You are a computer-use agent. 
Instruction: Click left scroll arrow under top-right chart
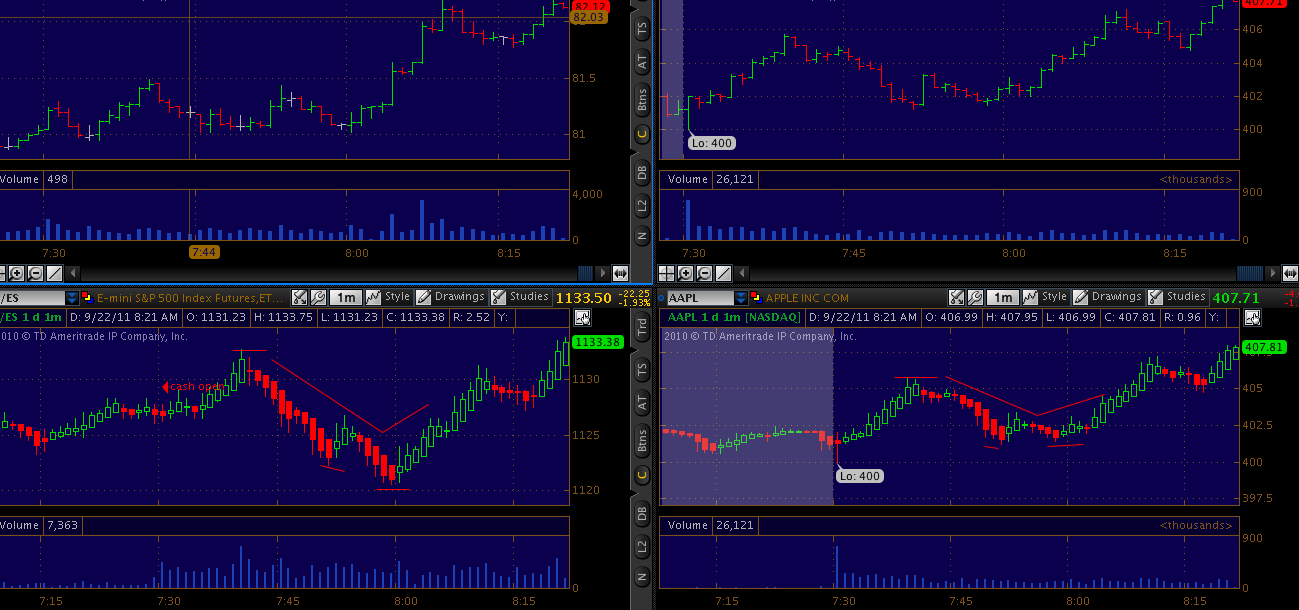[742, 273]
